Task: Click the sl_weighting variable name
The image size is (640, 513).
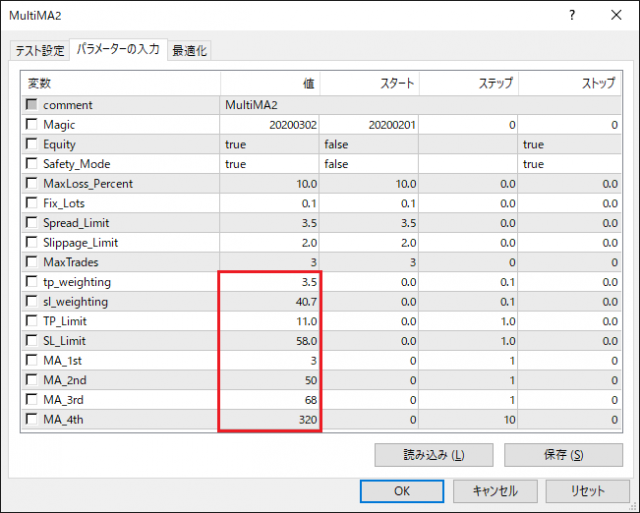Action: pyautogui.click(x=76, y=302)
